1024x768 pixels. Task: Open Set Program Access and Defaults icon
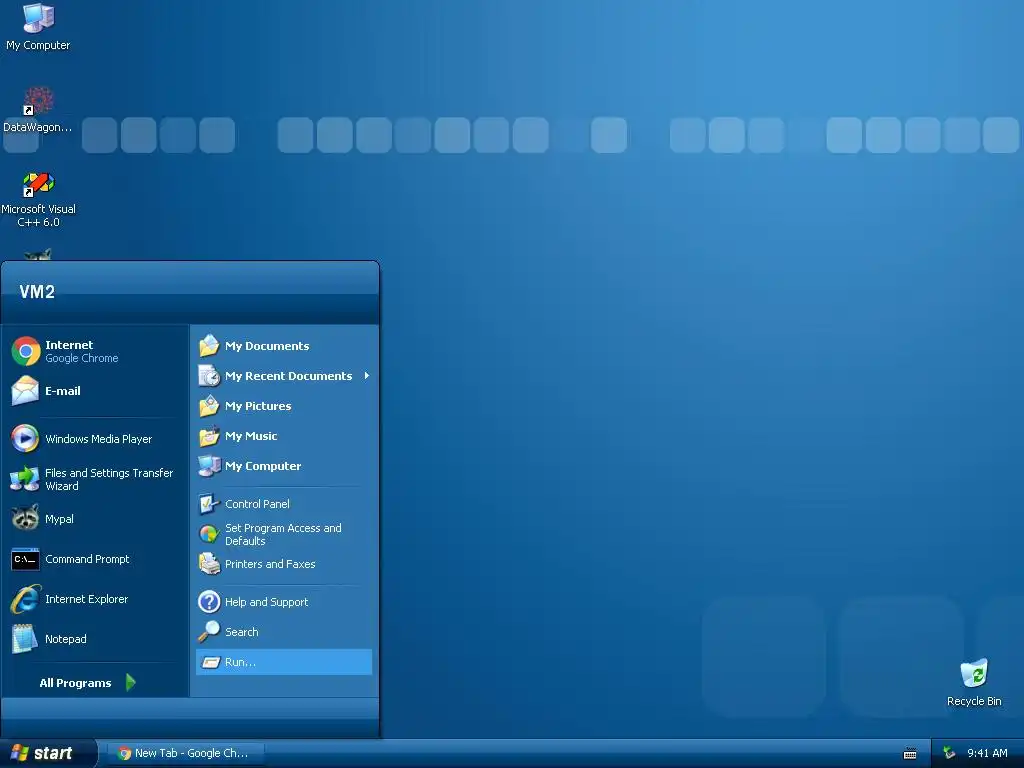tap(209, 534)
